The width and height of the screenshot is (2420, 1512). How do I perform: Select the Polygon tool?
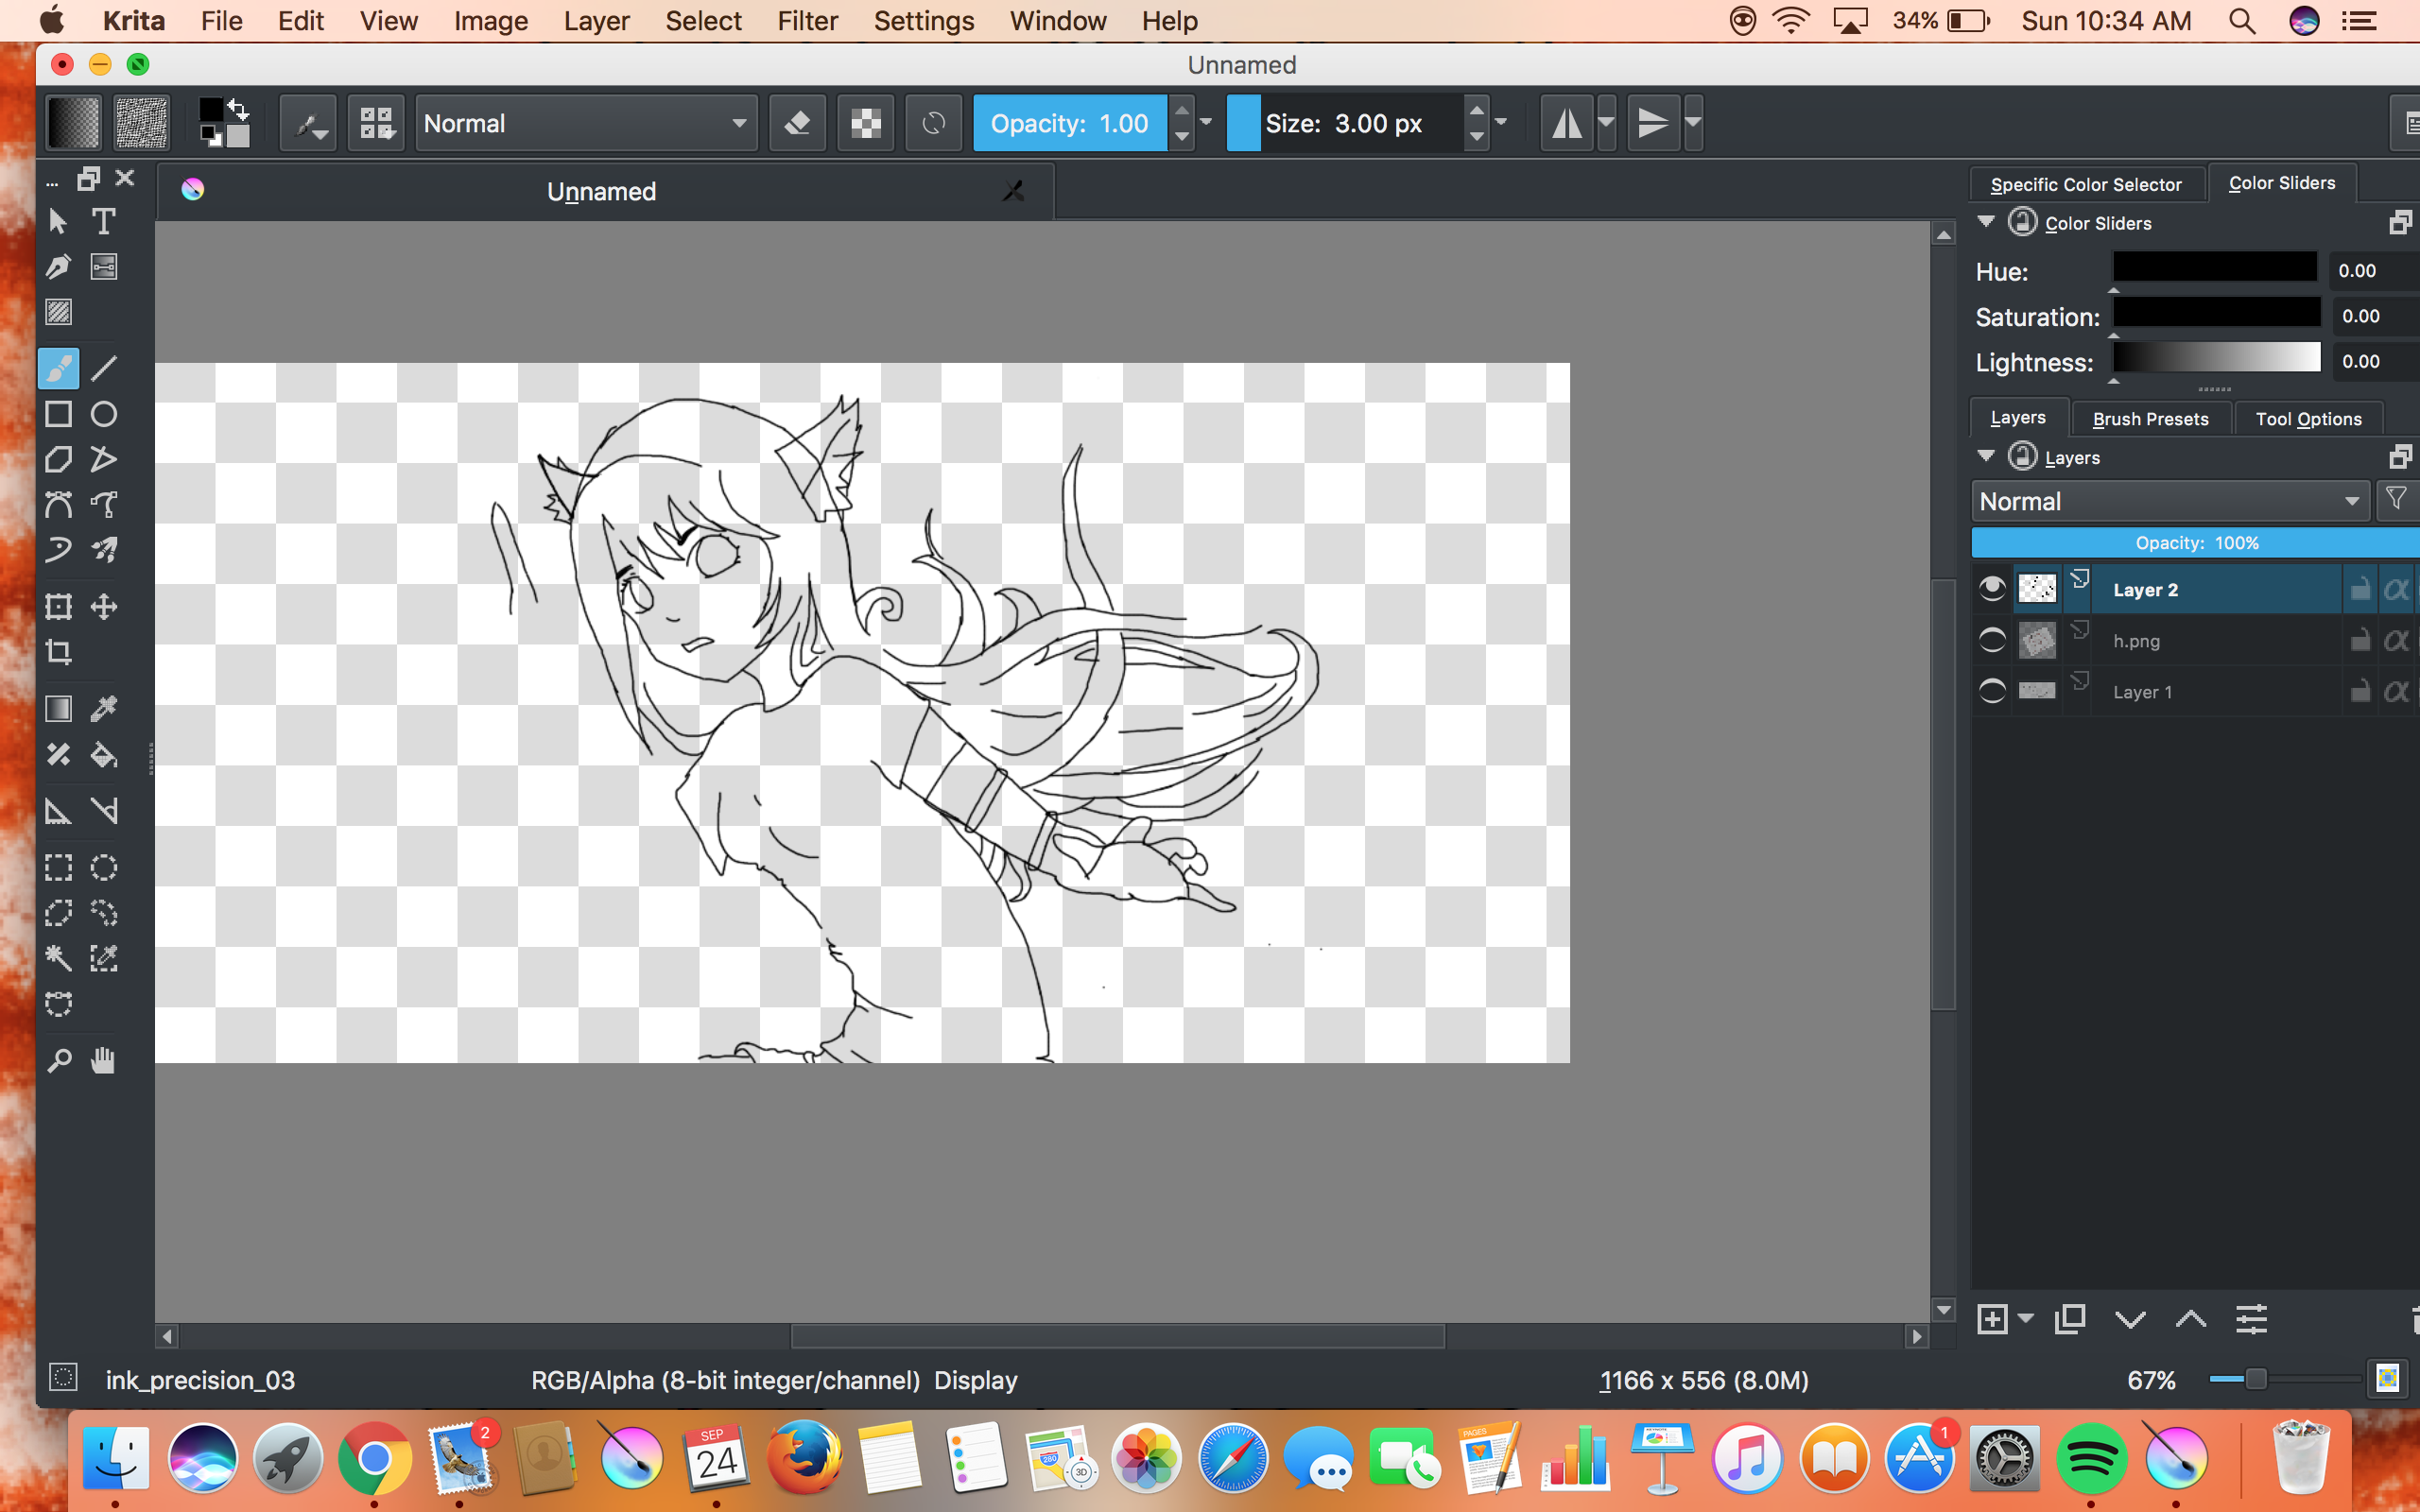(x=58, y=460)
